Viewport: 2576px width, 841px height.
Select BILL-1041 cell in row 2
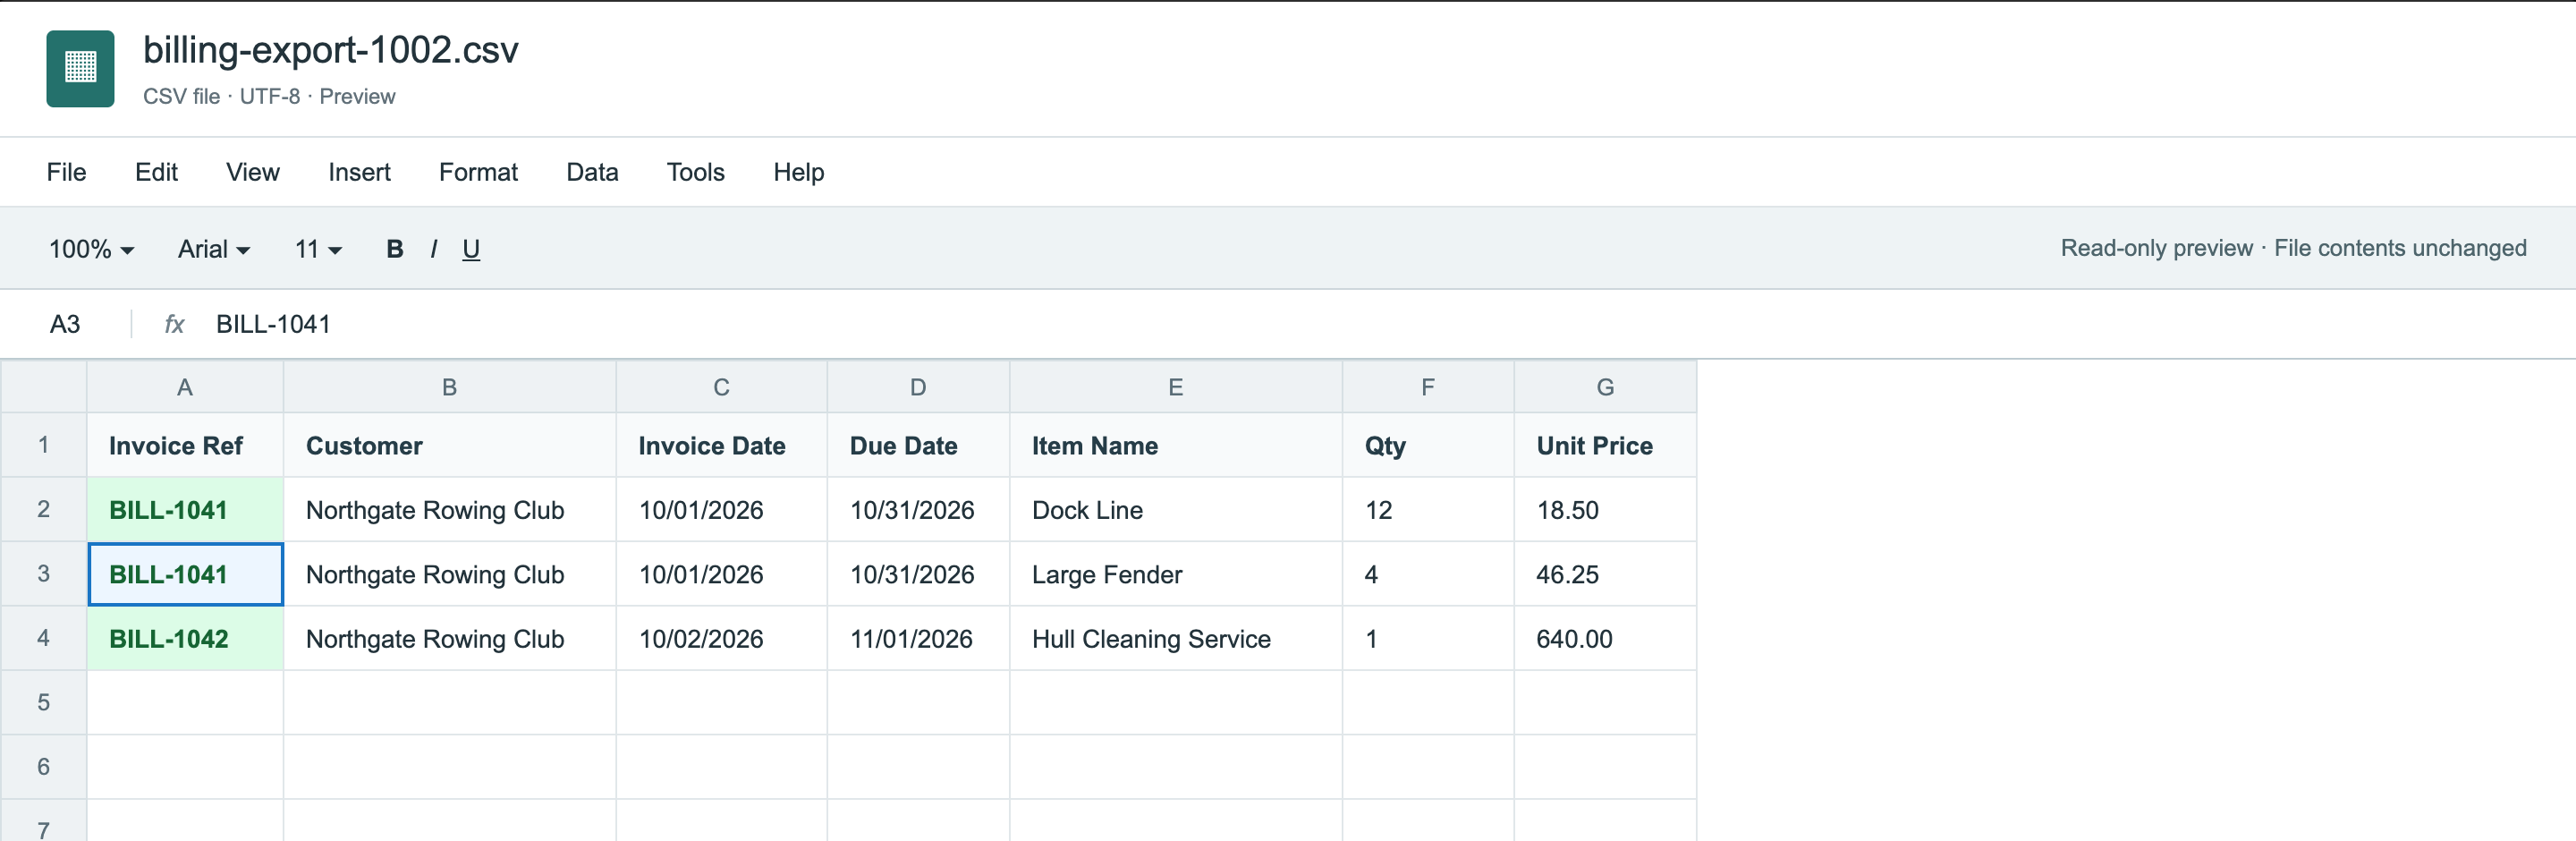click(x=185, y=510)
